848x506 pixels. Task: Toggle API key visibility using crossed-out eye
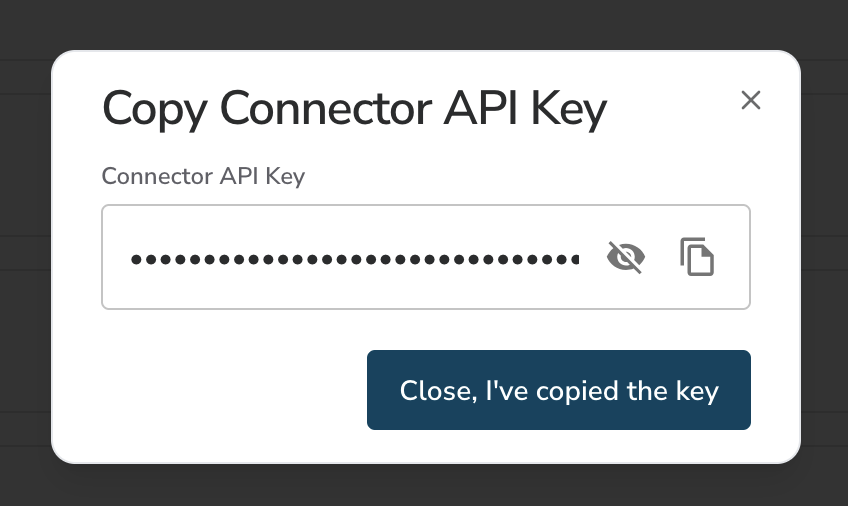point(626,257)
